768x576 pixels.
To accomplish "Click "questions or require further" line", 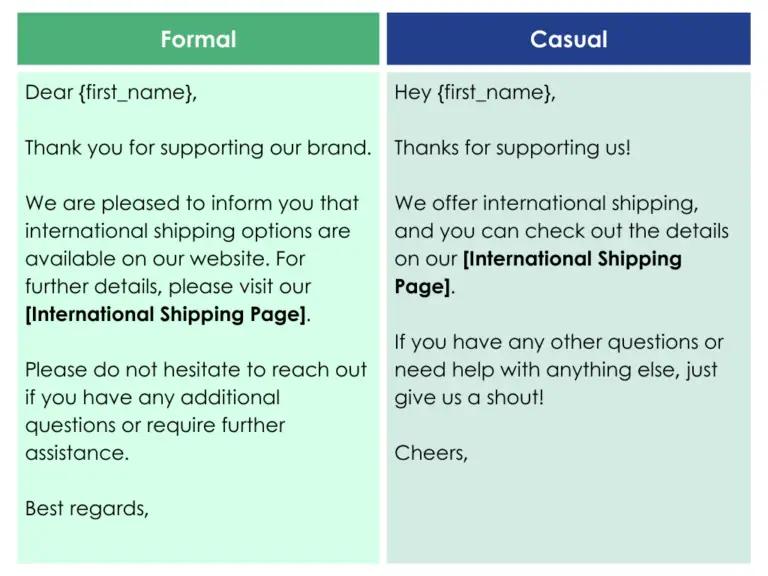I will click(x=155, y=425).
